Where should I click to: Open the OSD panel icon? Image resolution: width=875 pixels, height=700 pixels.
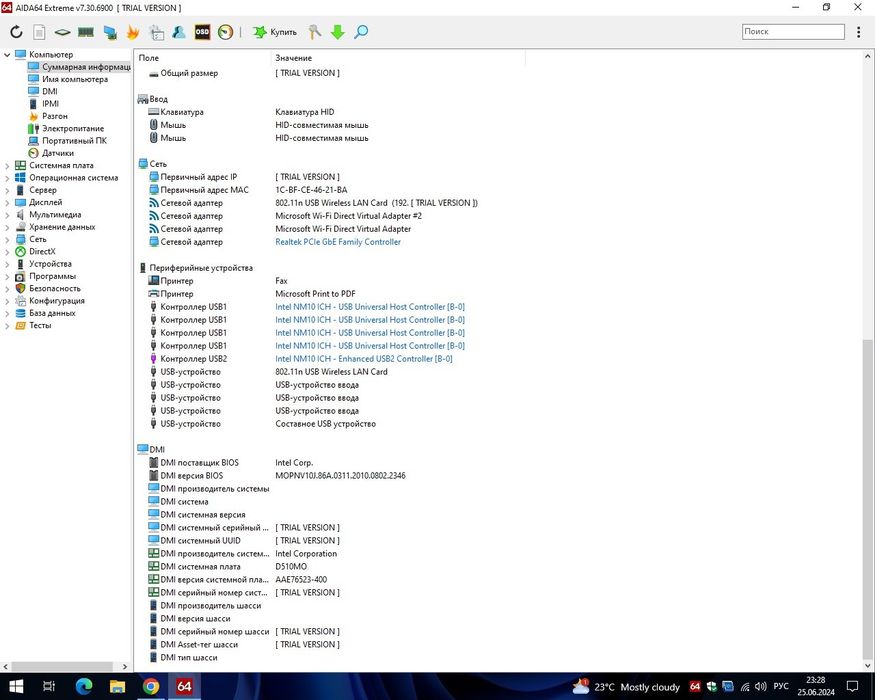[x=202, y=32]
